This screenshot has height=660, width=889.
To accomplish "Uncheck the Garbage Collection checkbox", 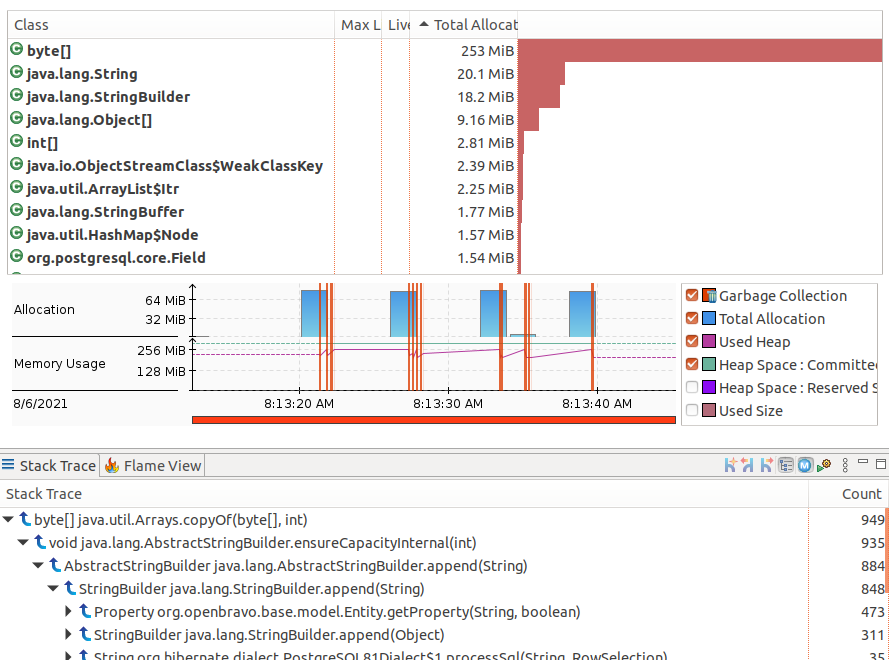I will [692, 296].
